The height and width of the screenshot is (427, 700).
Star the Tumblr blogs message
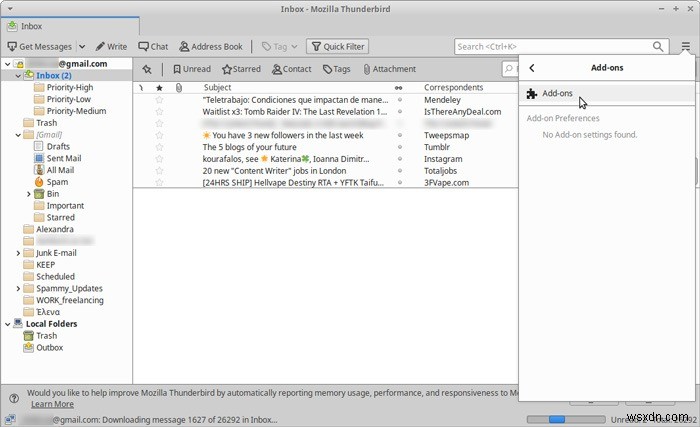click(x=159, y=147)
